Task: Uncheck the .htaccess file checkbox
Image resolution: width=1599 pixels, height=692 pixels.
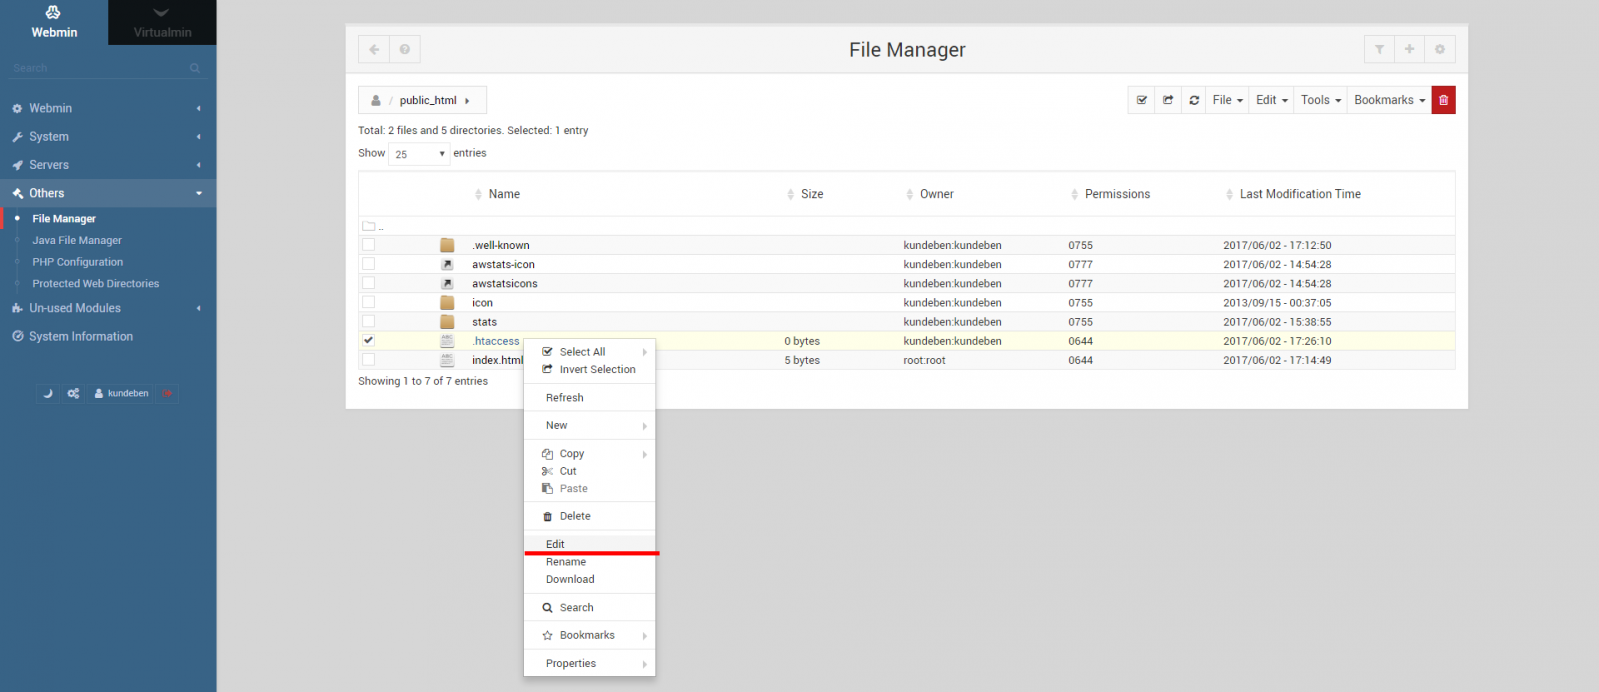Action: [x=368, y=341]
